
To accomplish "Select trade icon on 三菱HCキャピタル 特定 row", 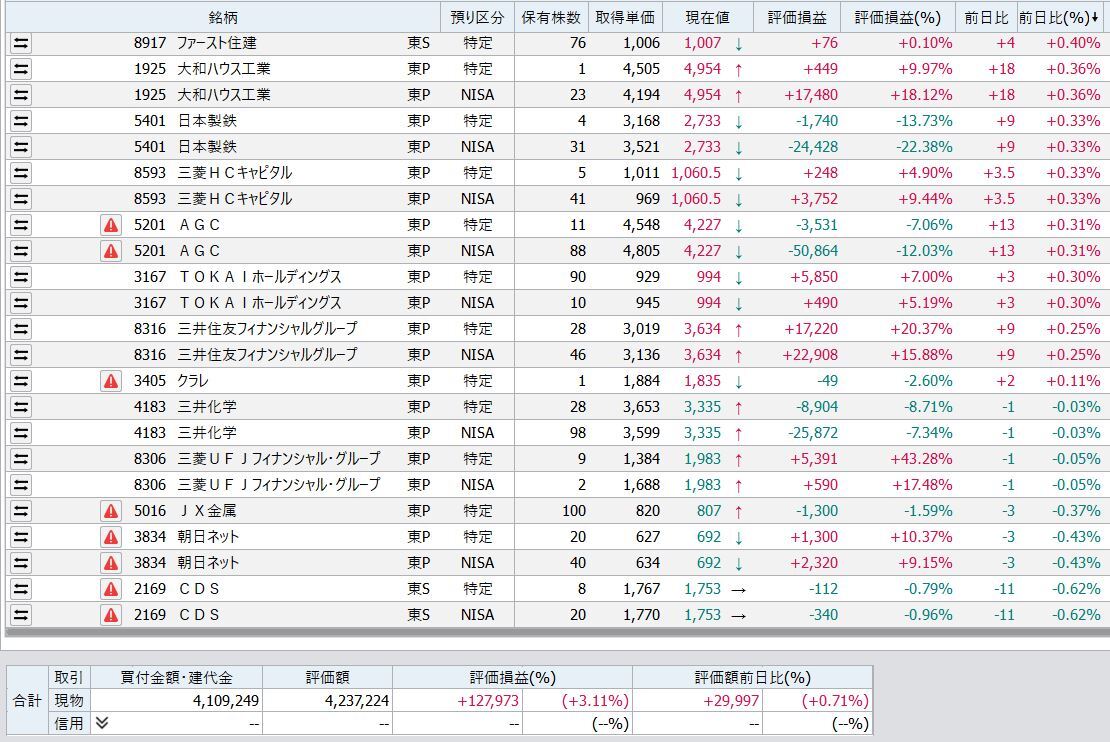I will [21, 173].
